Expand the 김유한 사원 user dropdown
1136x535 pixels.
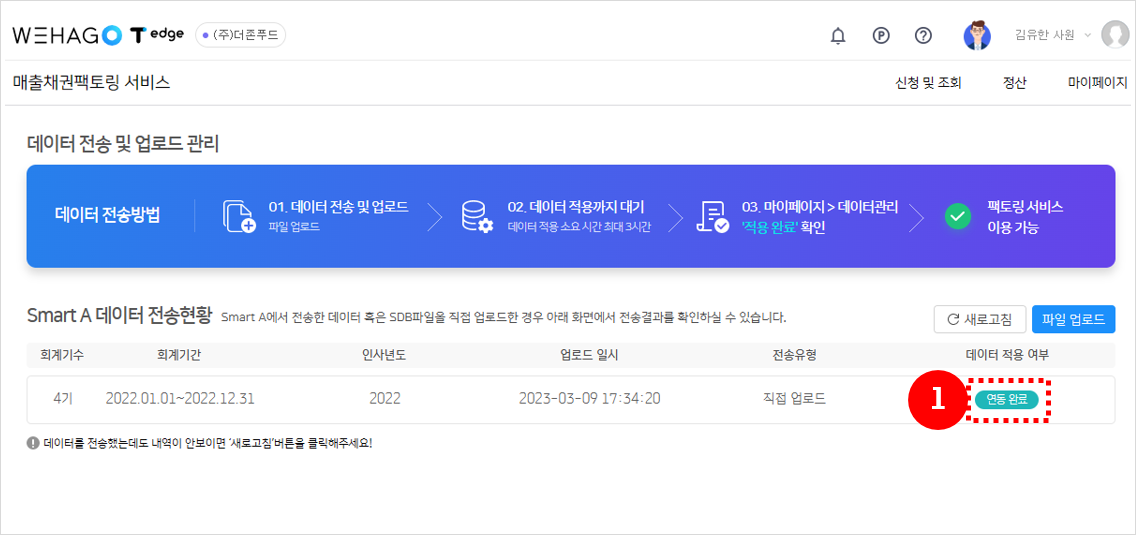(x=1052, y=35)
